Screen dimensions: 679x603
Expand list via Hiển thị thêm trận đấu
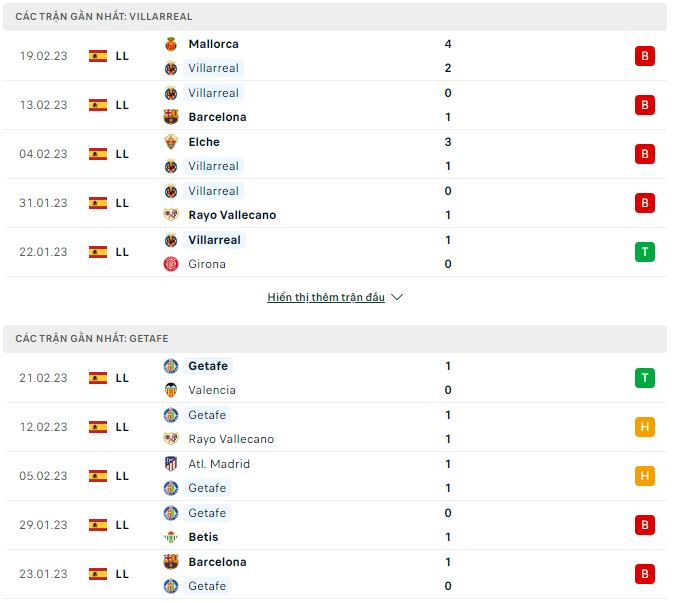pyautogui.click(x=326, y=298)
